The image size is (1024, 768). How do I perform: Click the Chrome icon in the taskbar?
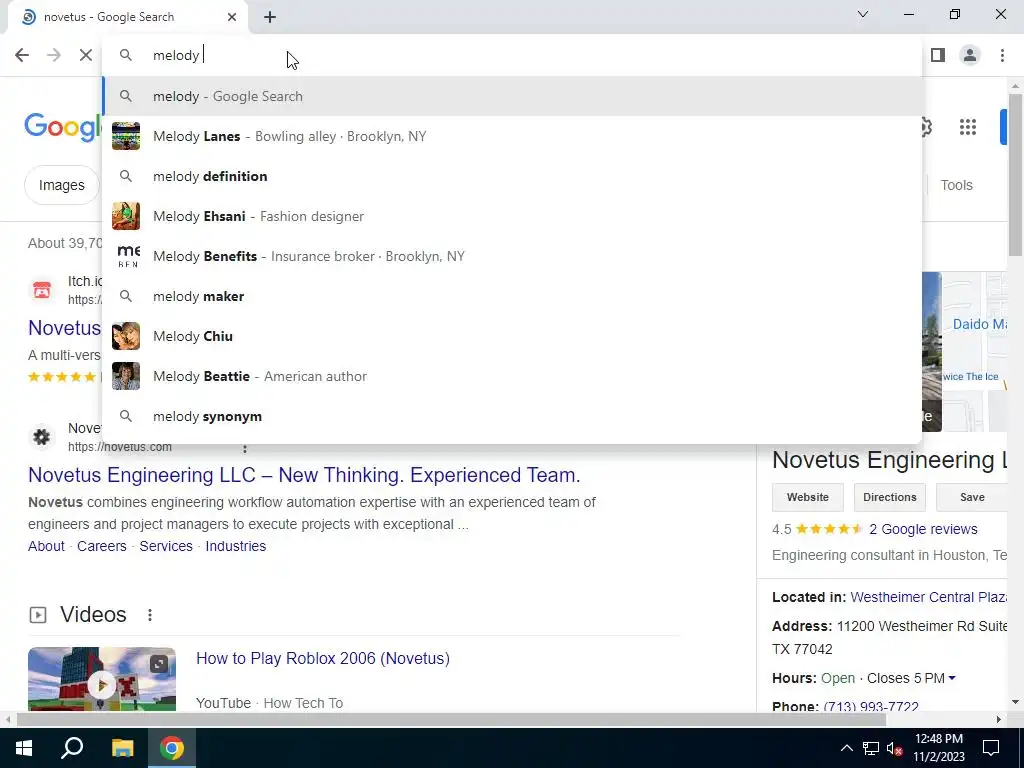click(172, 748)
